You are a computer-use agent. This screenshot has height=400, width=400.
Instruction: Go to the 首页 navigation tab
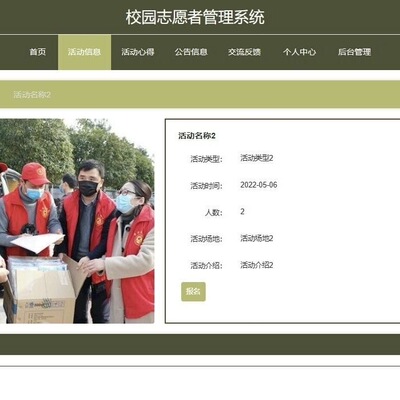(38, 52)
